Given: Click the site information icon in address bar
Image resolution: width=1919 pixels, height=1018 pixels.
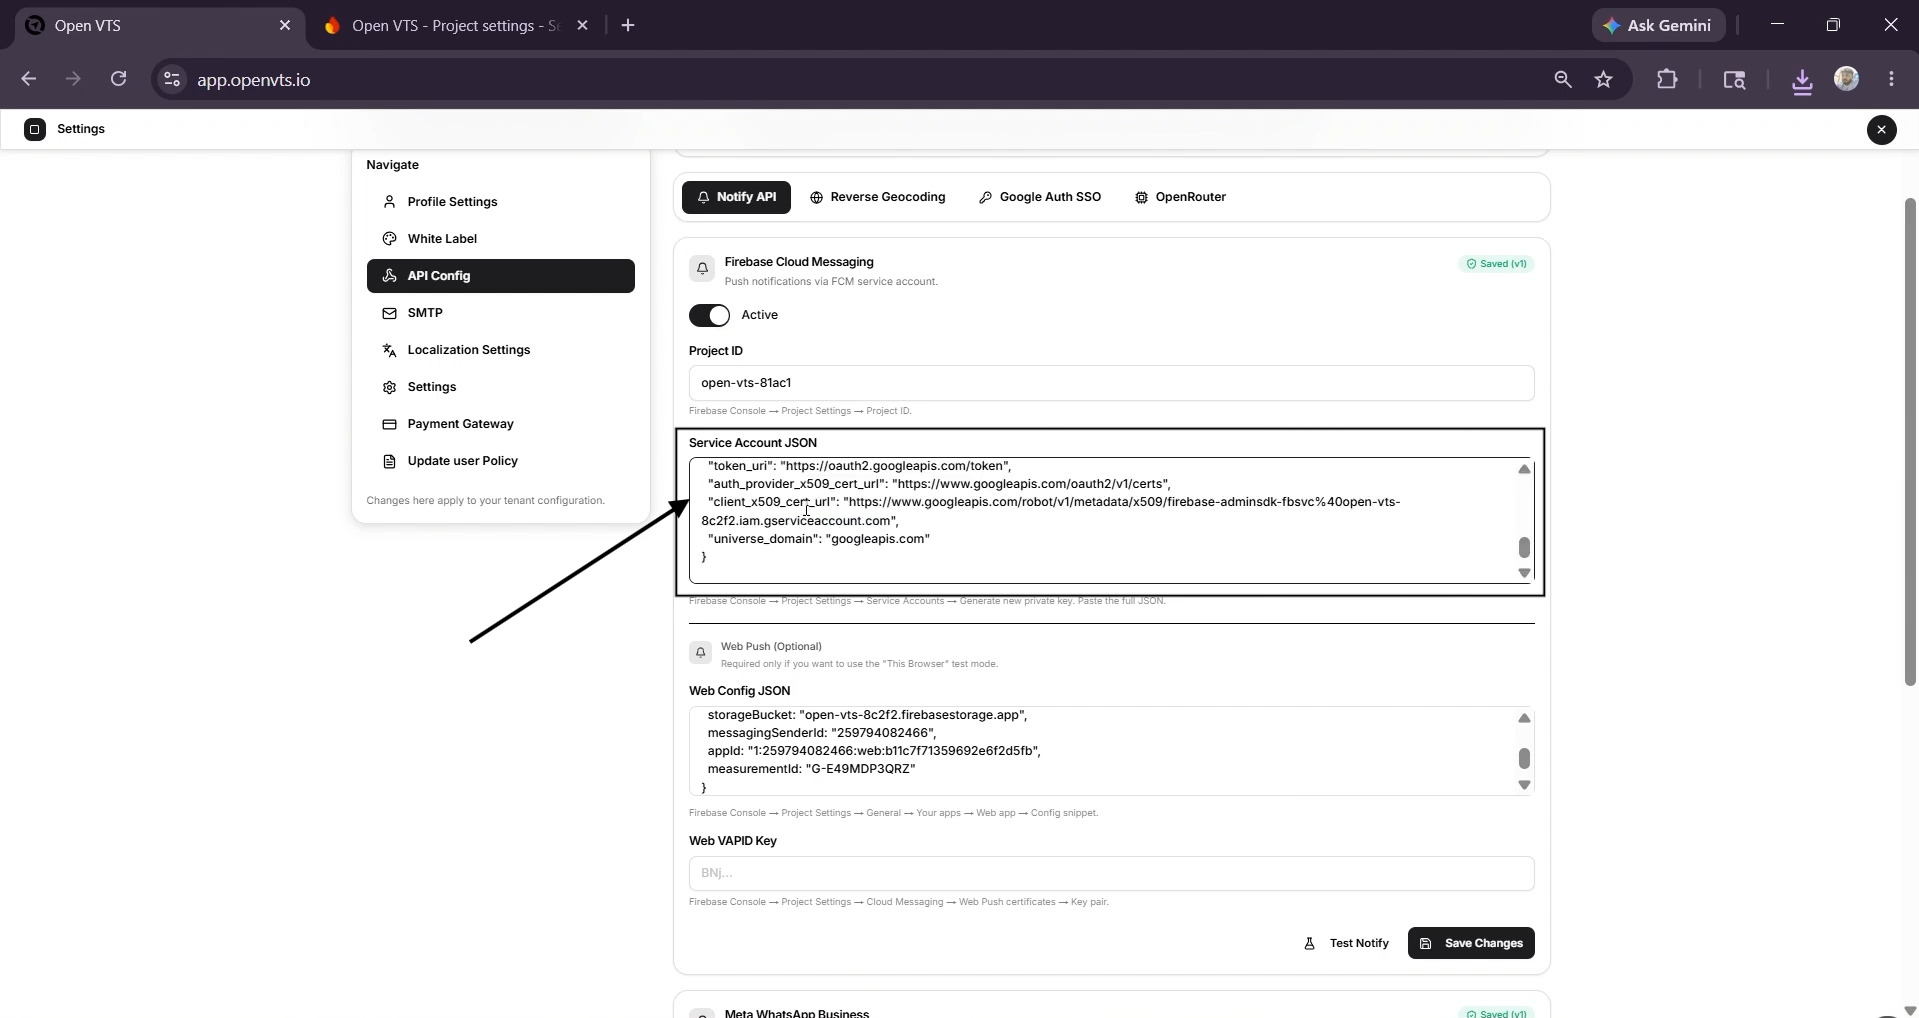Looking at the screenshot, I should 172,80.
